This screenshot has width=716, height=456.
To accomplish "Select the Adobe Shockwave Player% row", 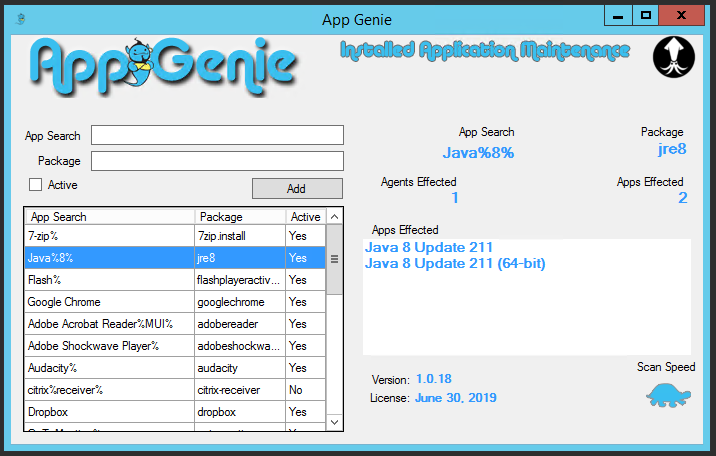I will (x=110, y=346).
